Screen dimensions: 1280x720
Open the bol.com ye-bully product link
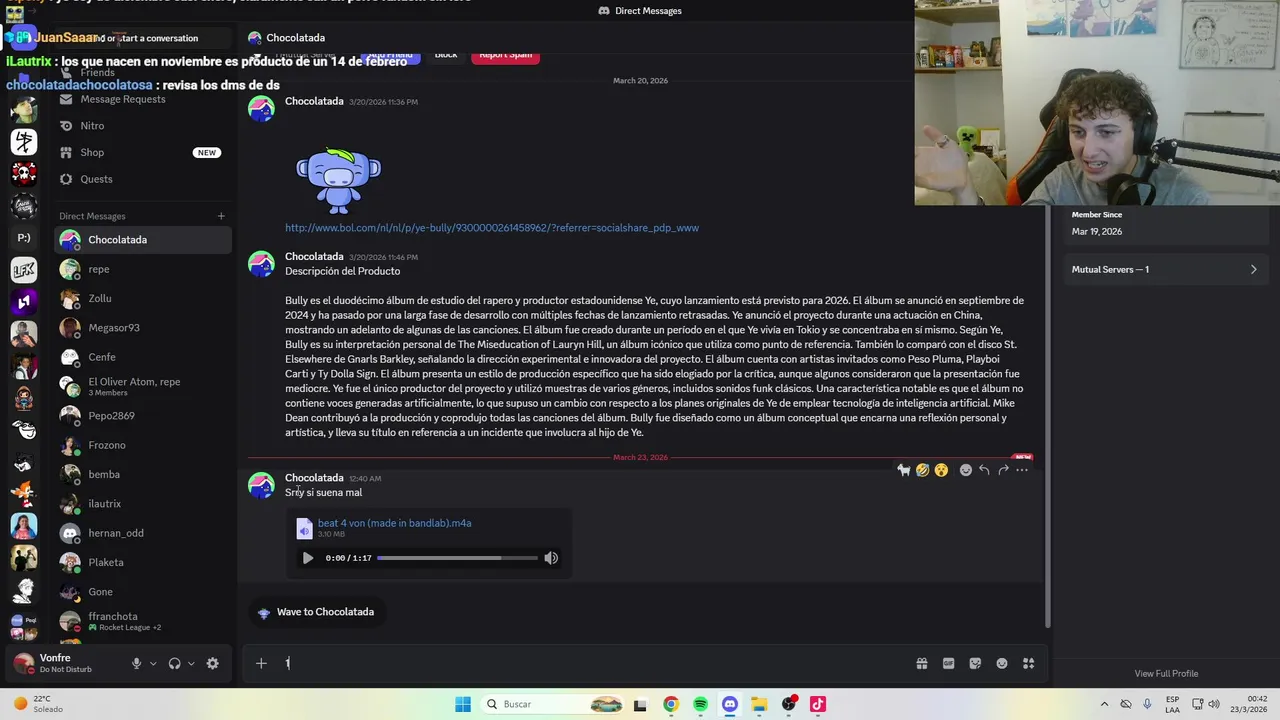tap(492, 228)
